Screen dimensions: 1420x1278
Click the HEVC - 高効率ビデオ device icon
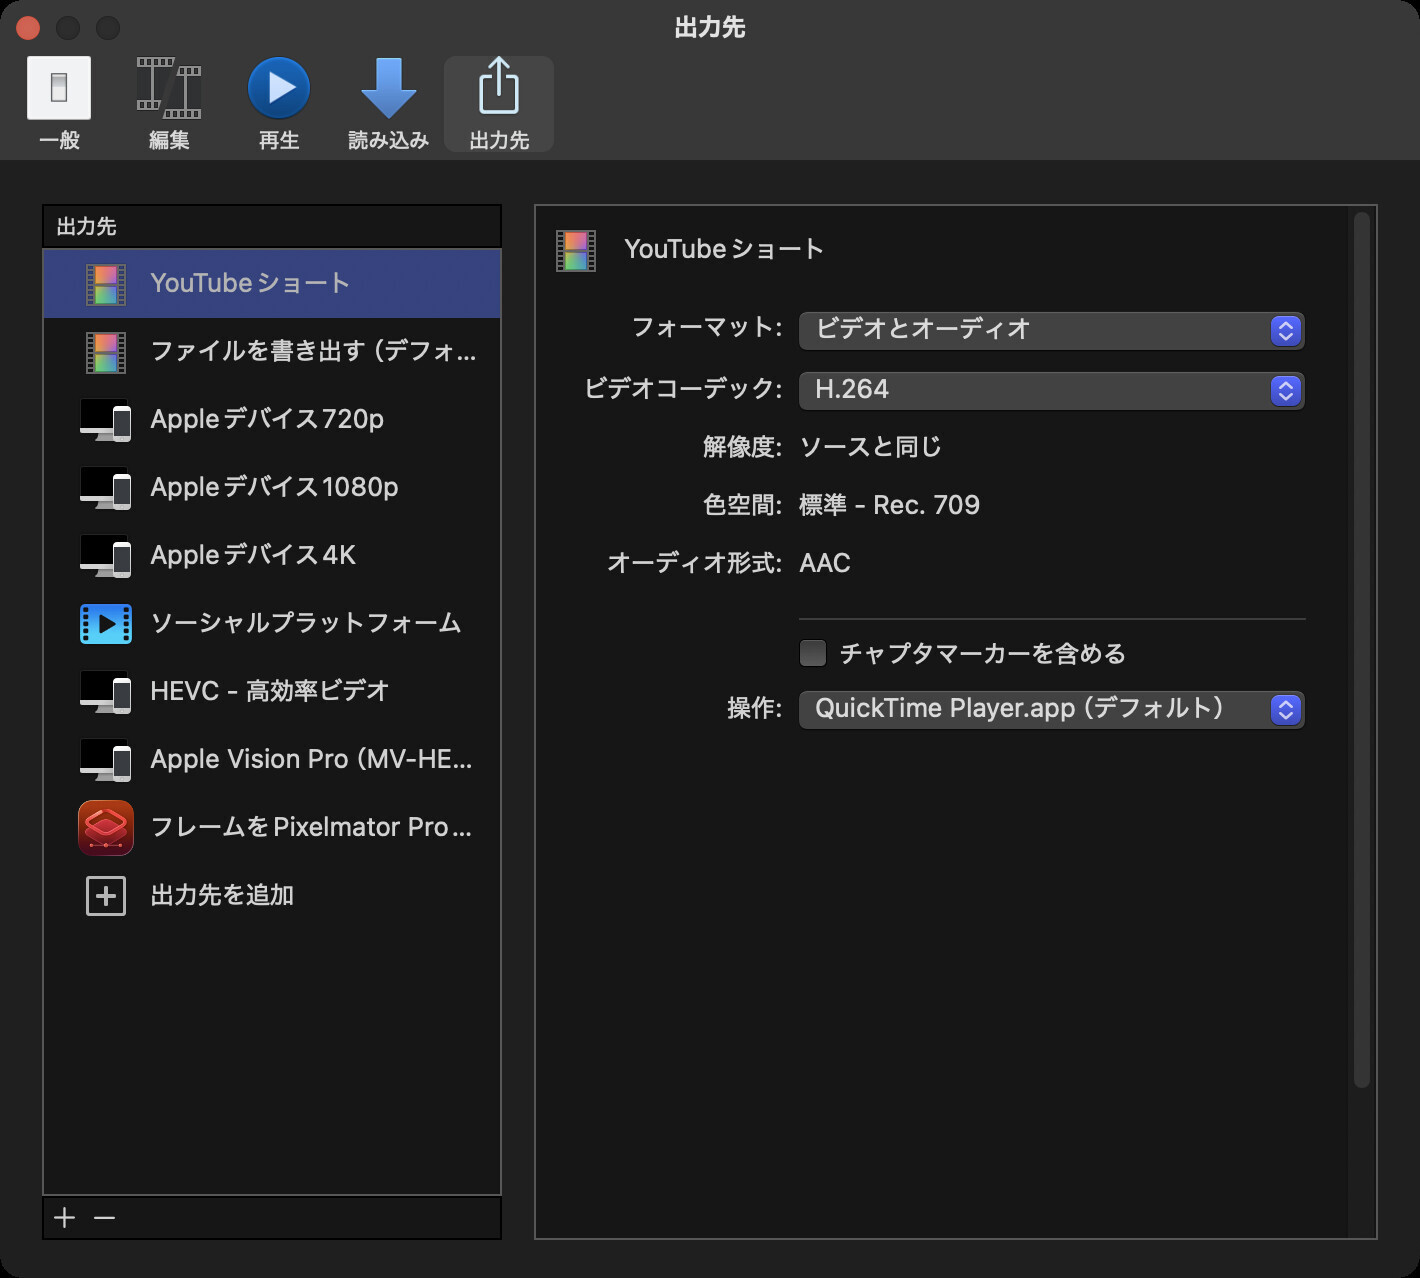click(x=106, y=692)
